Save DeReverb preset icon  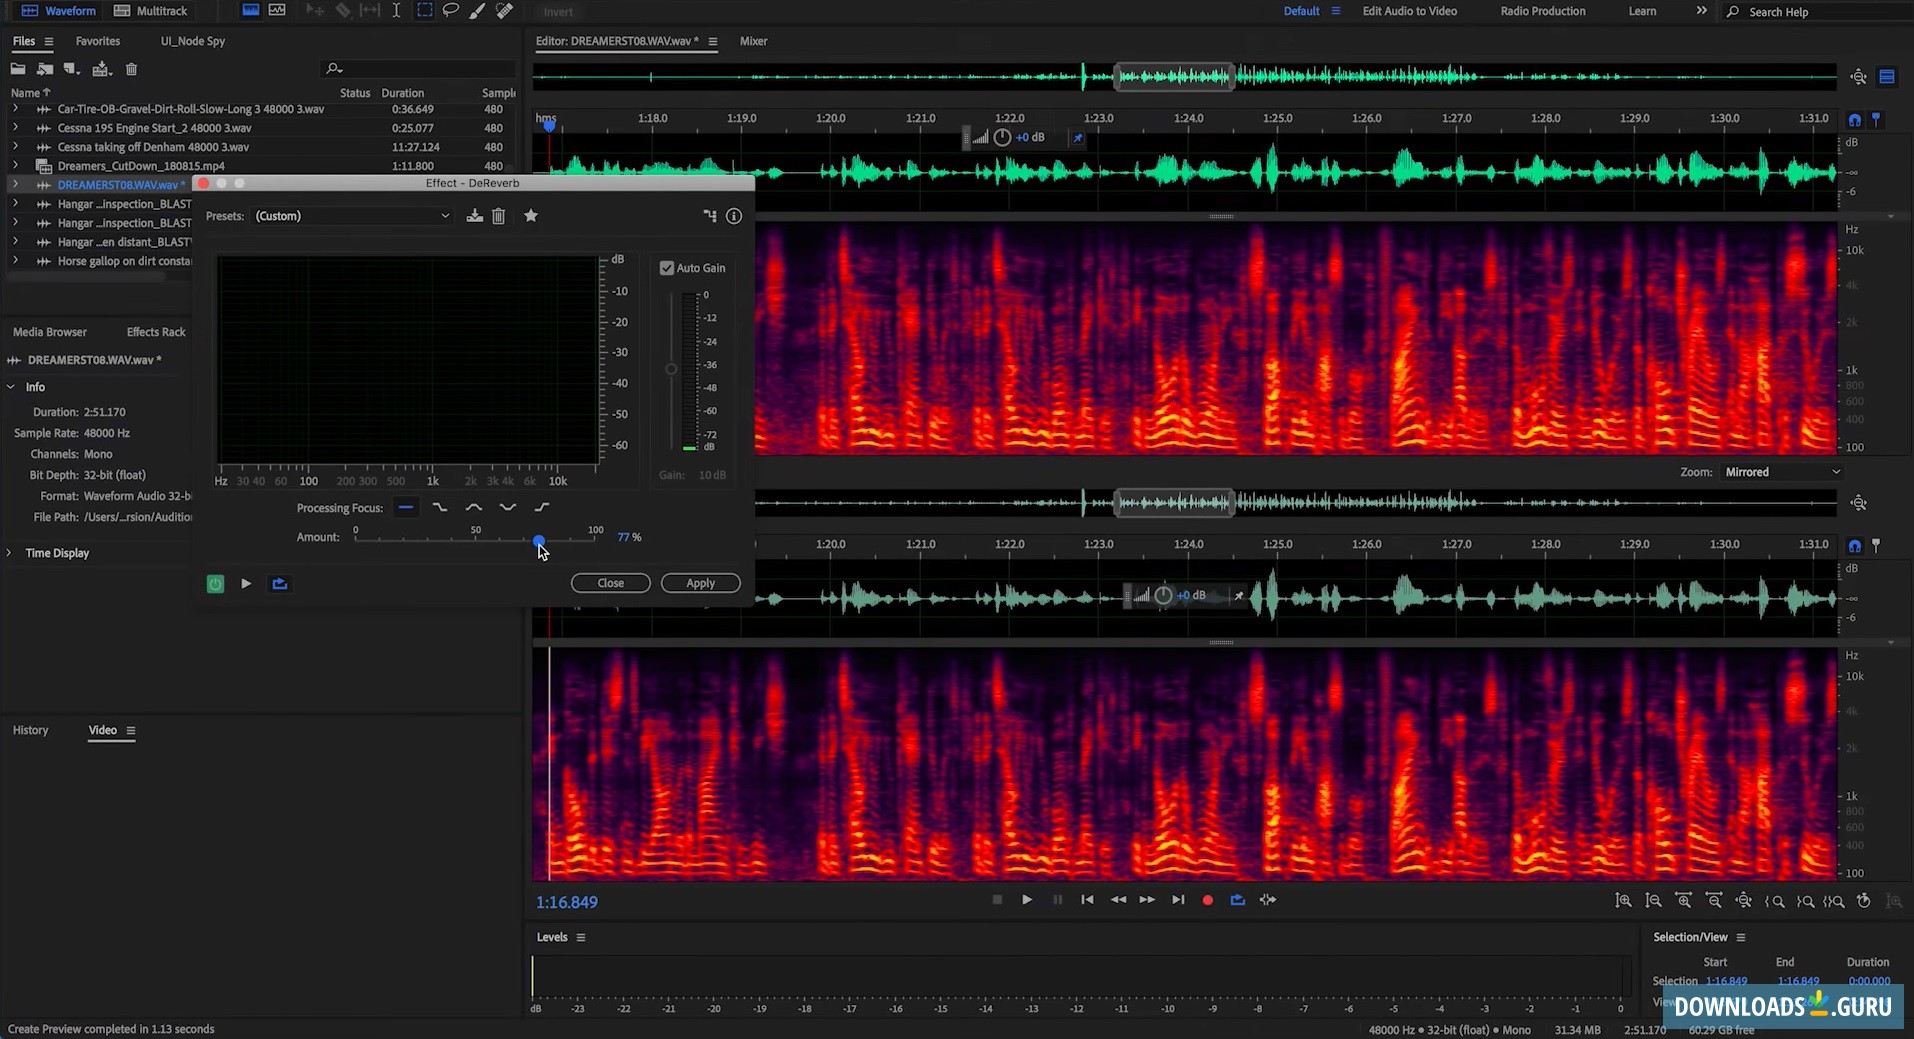point(475,216)
